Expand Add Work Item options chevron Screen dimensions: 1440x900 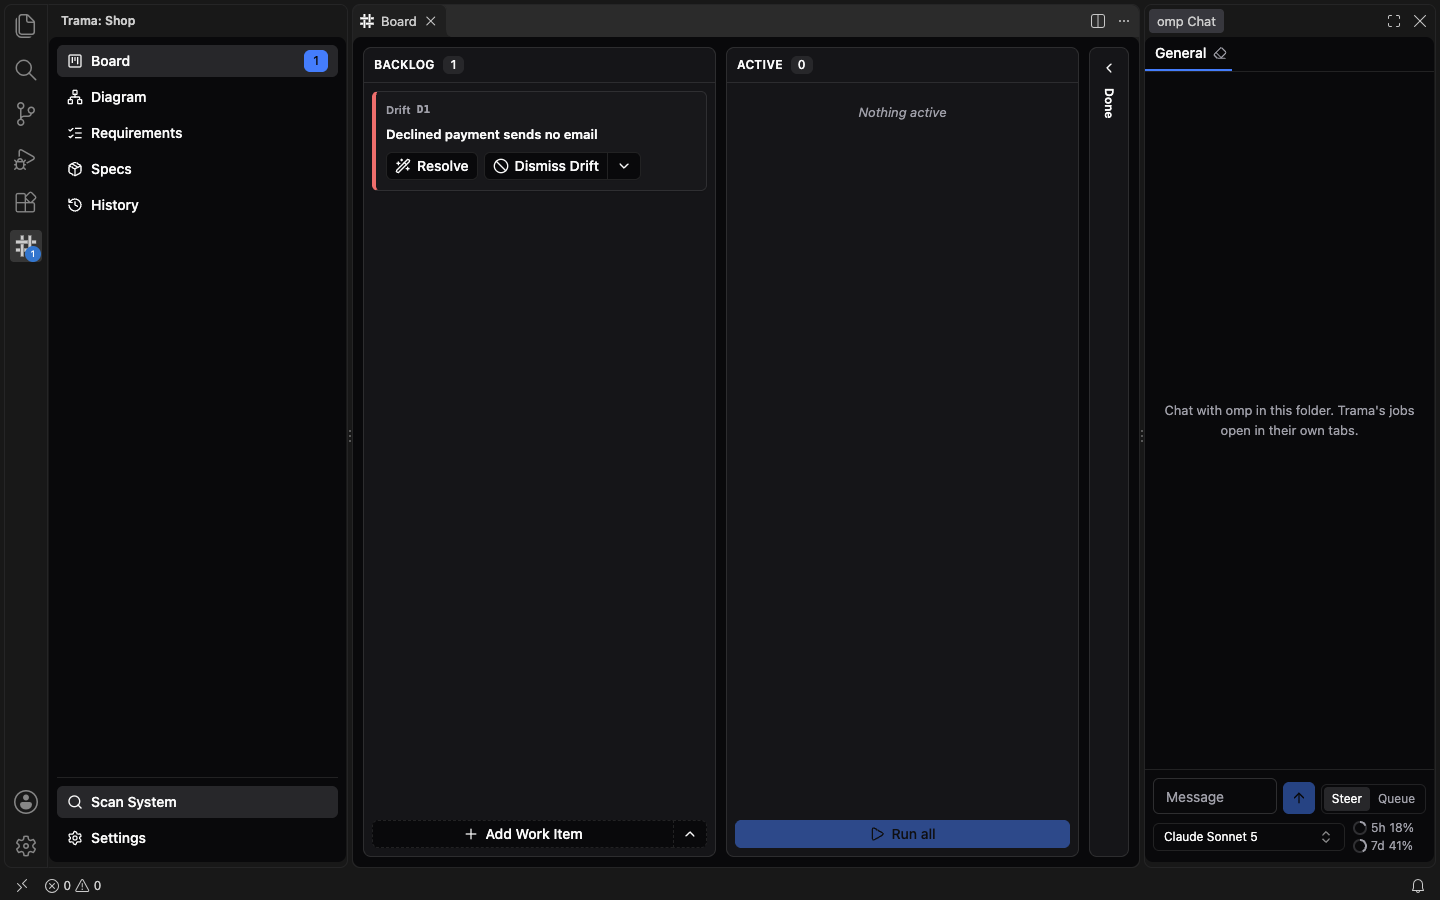point(690,834)
